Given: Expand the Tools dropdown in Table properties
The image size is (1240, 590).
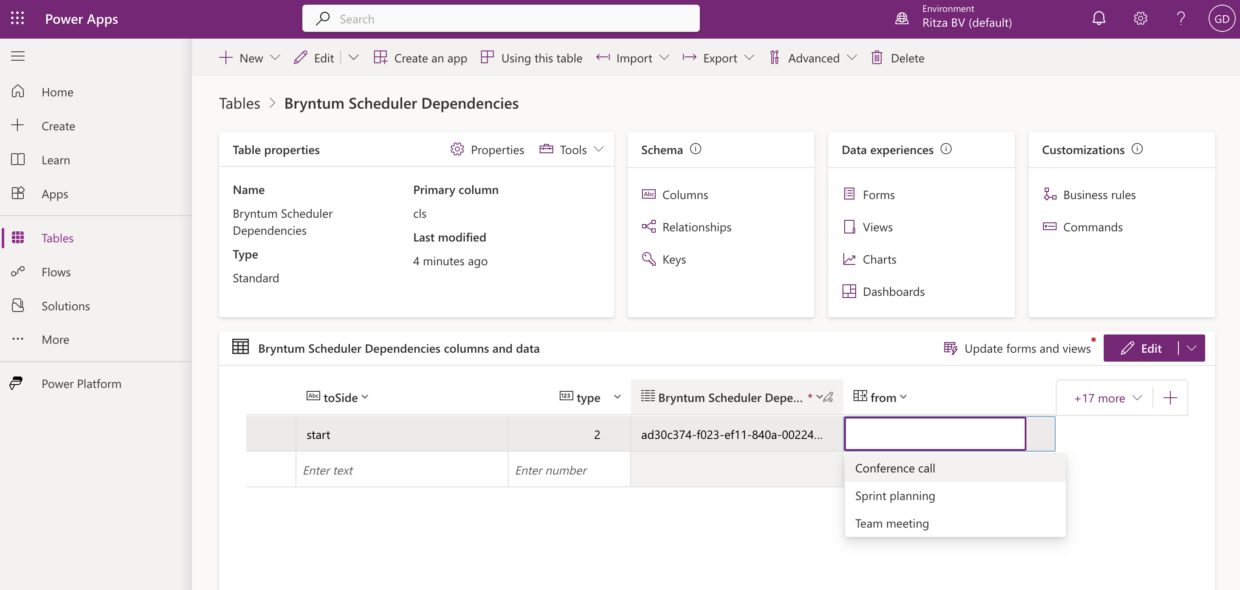Looking at the screenshot, I should (x=571, y=149).
